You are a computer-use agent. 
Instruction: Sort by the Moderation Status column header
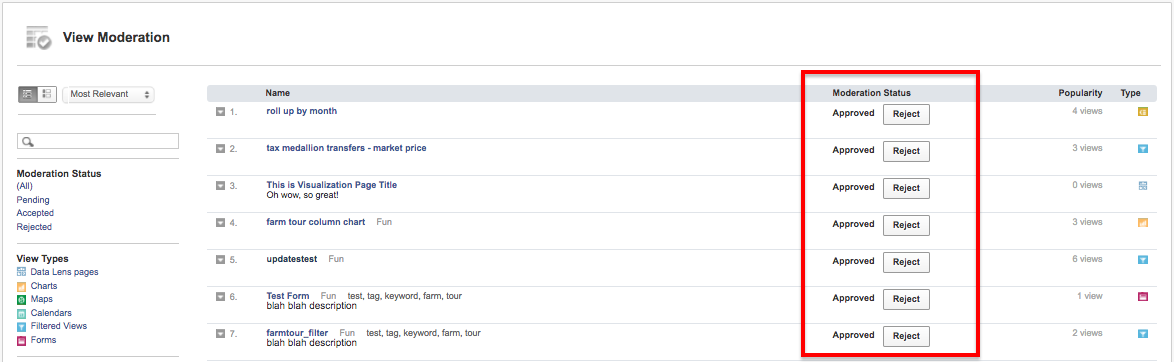[x=872, y=93]
